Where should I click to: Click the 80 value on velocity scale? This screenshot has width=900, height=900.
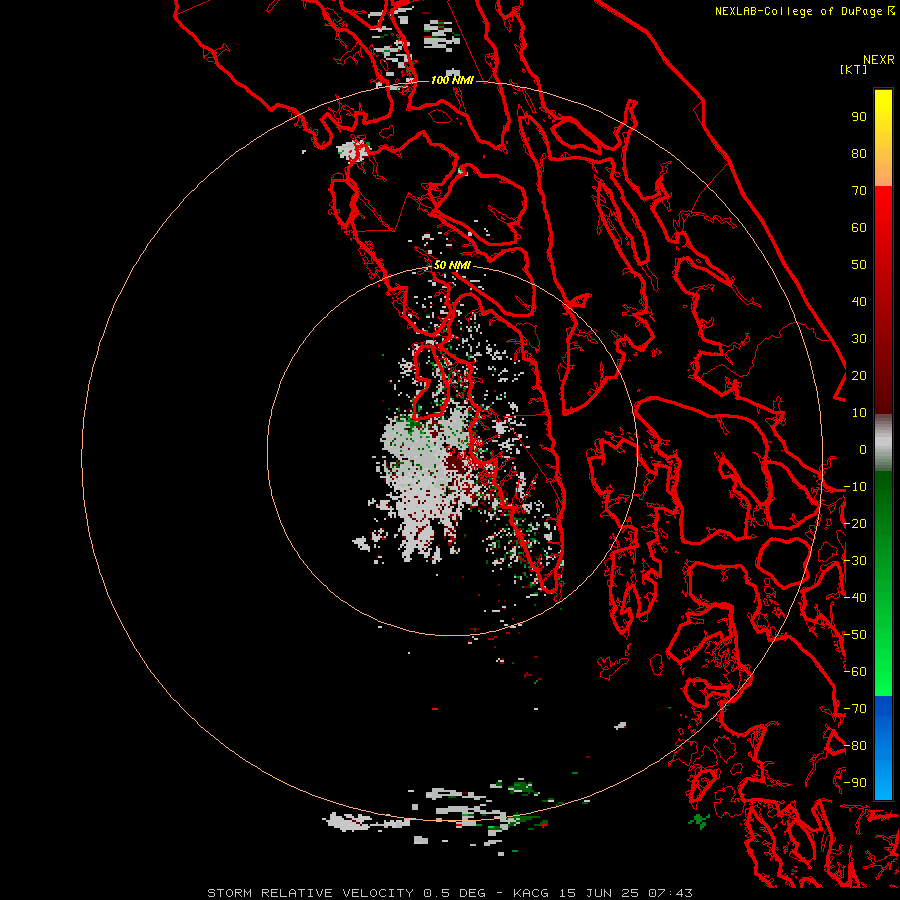click(859, 154)
